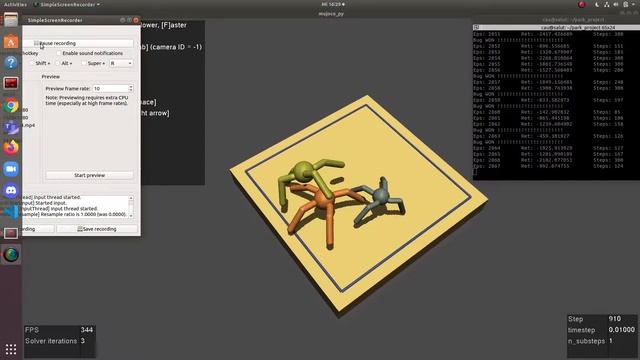Click the battery icon in top bar

click(x=626, y=4)
